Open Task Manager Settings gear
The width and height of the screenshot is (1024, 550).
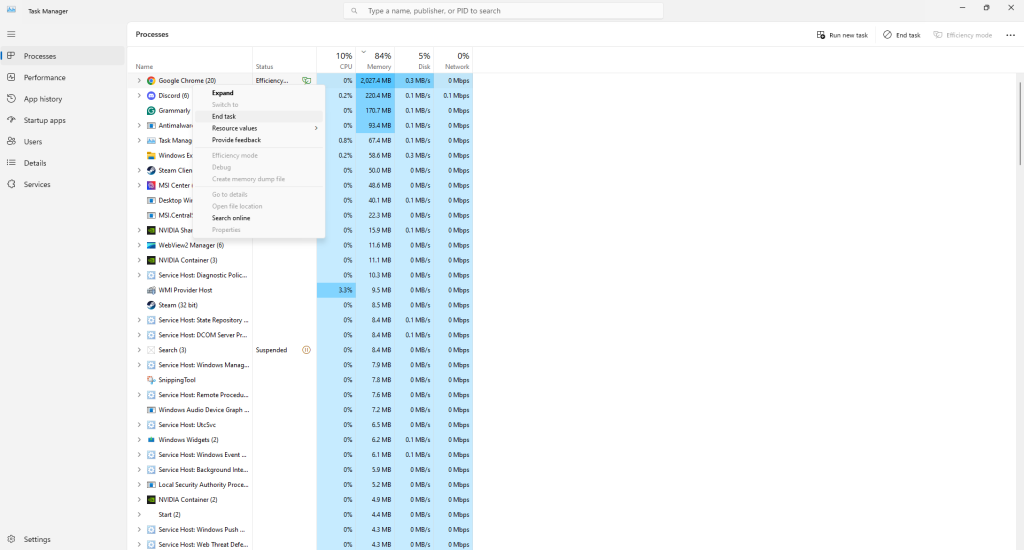pyautogui.click(x=11, y=539)
